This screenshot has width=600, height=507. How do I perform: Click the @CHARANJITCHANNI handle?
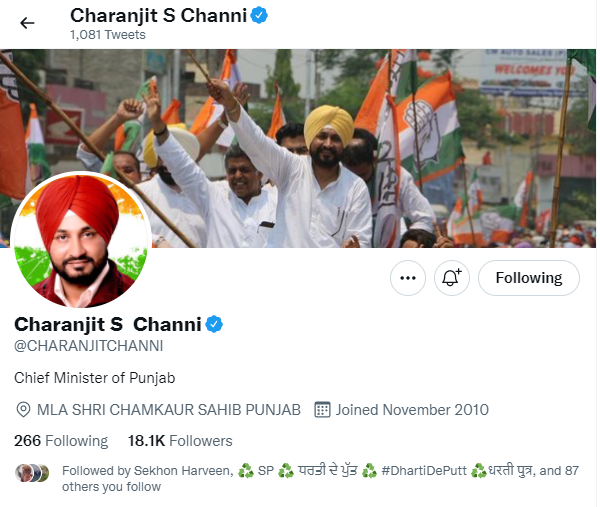(x=88, y=346)
